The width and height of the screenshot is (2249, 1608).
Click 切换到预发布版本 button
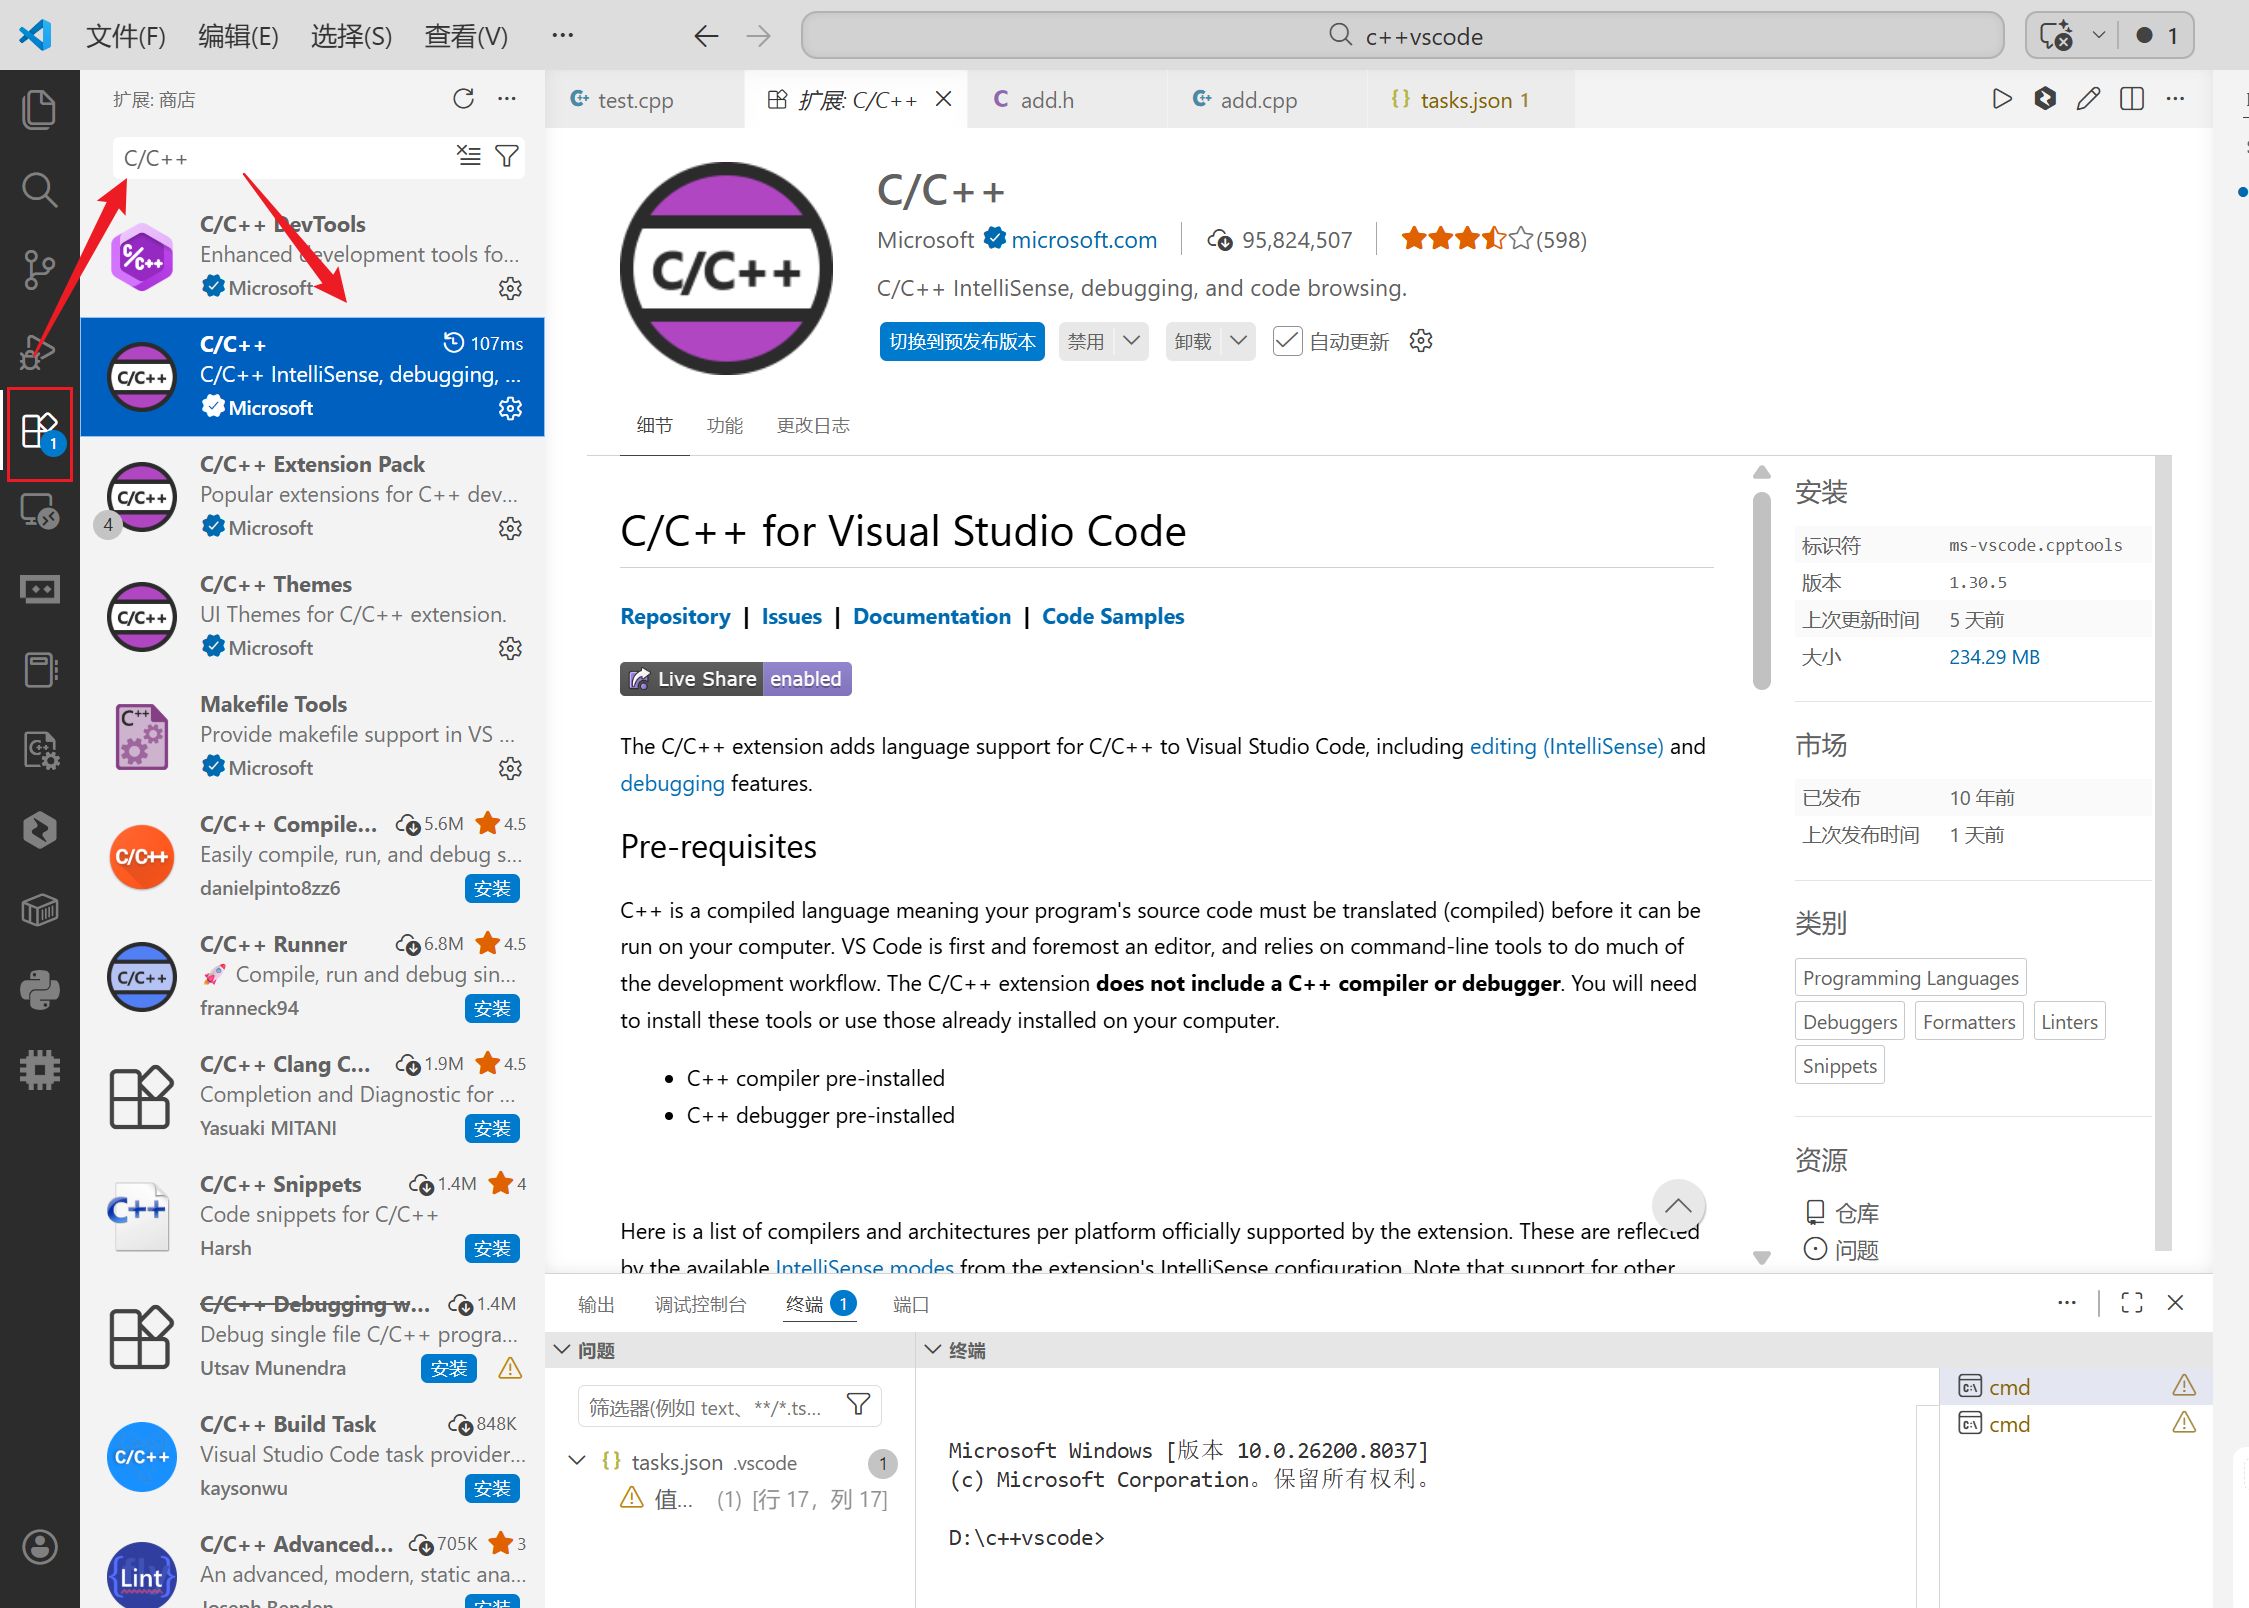[x=962, y=341]
